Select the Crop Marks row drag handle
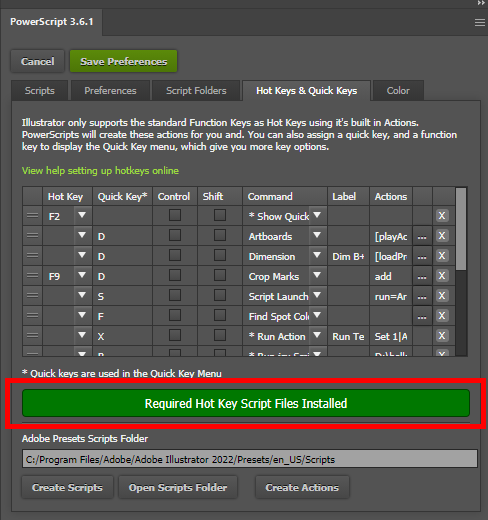The width and height of the screenshot is (488, 520). coord(32,276)
